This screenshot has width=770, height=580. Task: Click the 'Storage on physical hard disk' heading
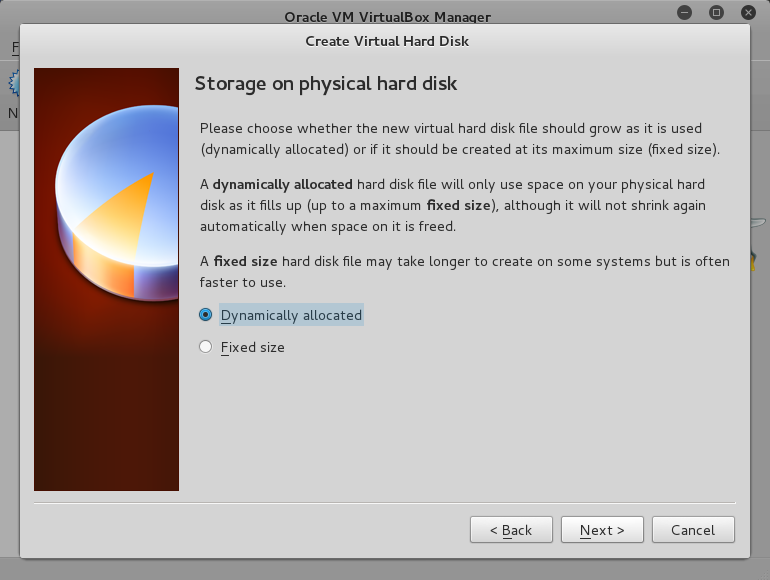point(326,84)
